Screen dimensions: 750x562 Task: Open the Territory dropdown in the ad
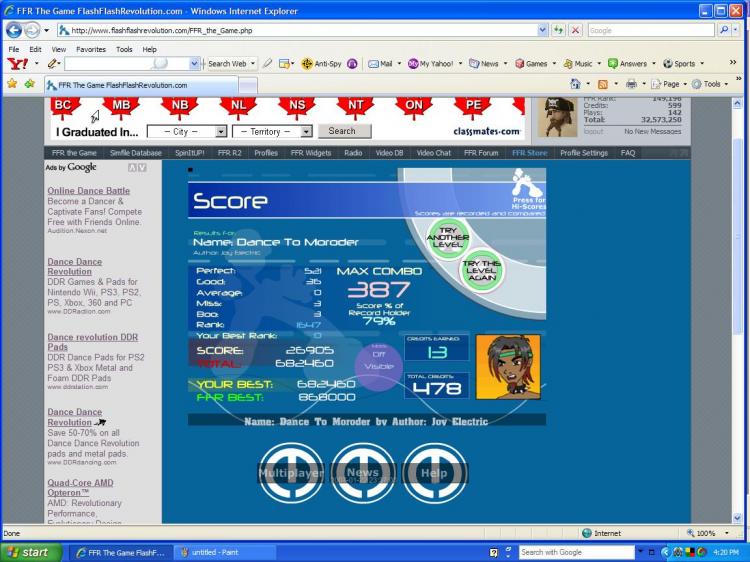(x=272, y=131)
